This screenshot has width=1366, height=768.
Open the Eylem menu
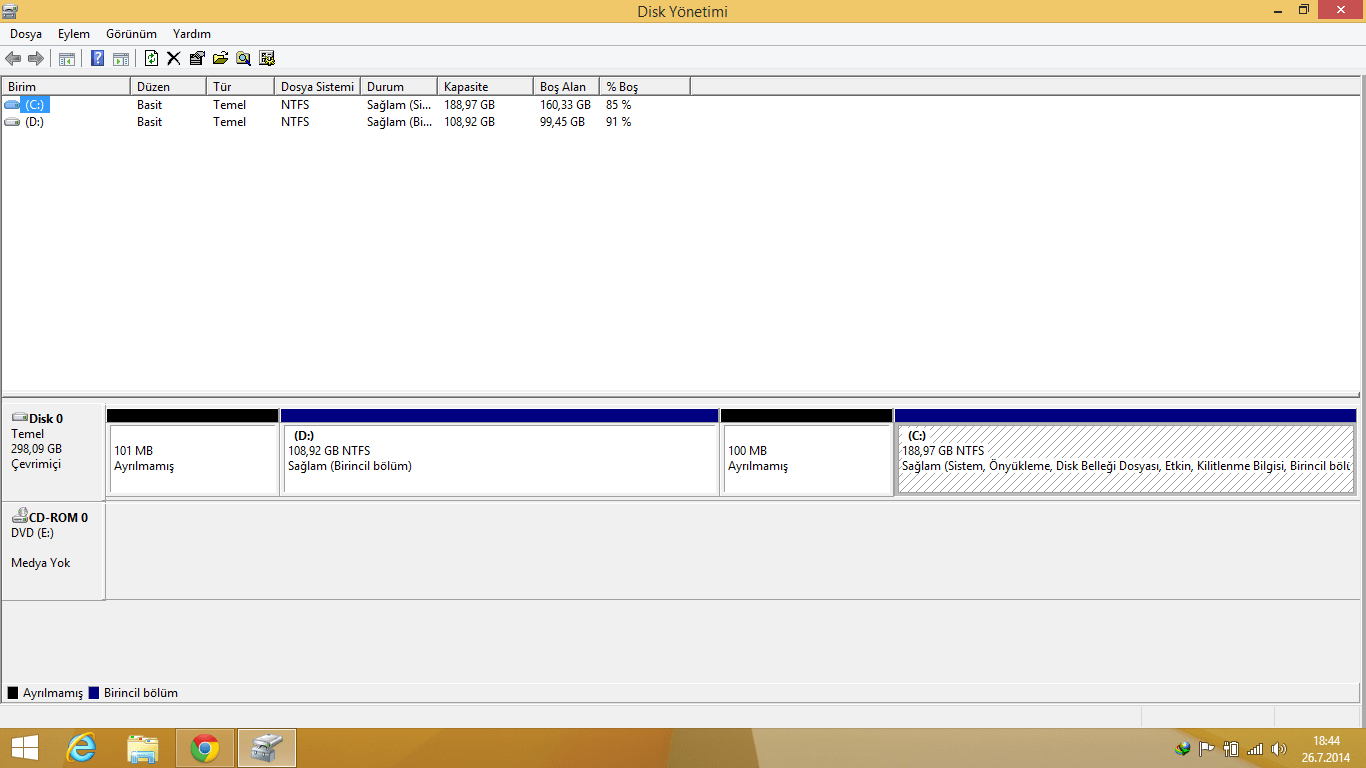74,34
